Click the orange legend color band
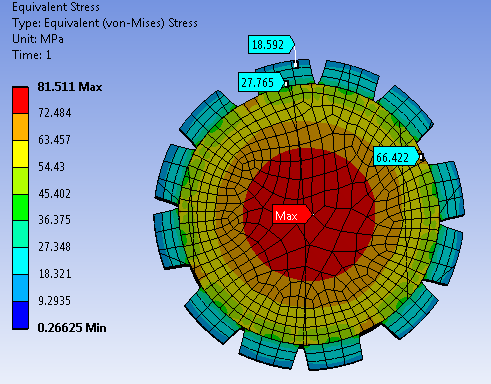 (20, 127)
